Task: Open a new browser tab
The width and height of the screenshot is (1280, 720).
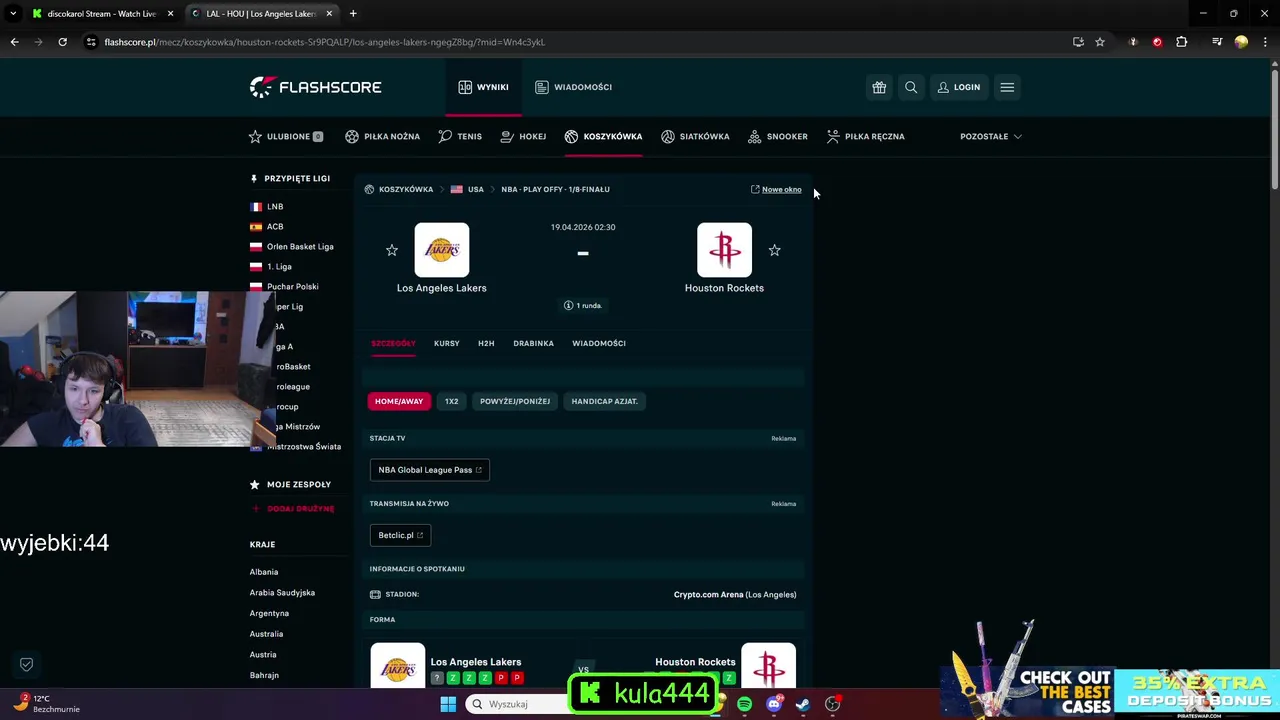Action: click(353, 14)
